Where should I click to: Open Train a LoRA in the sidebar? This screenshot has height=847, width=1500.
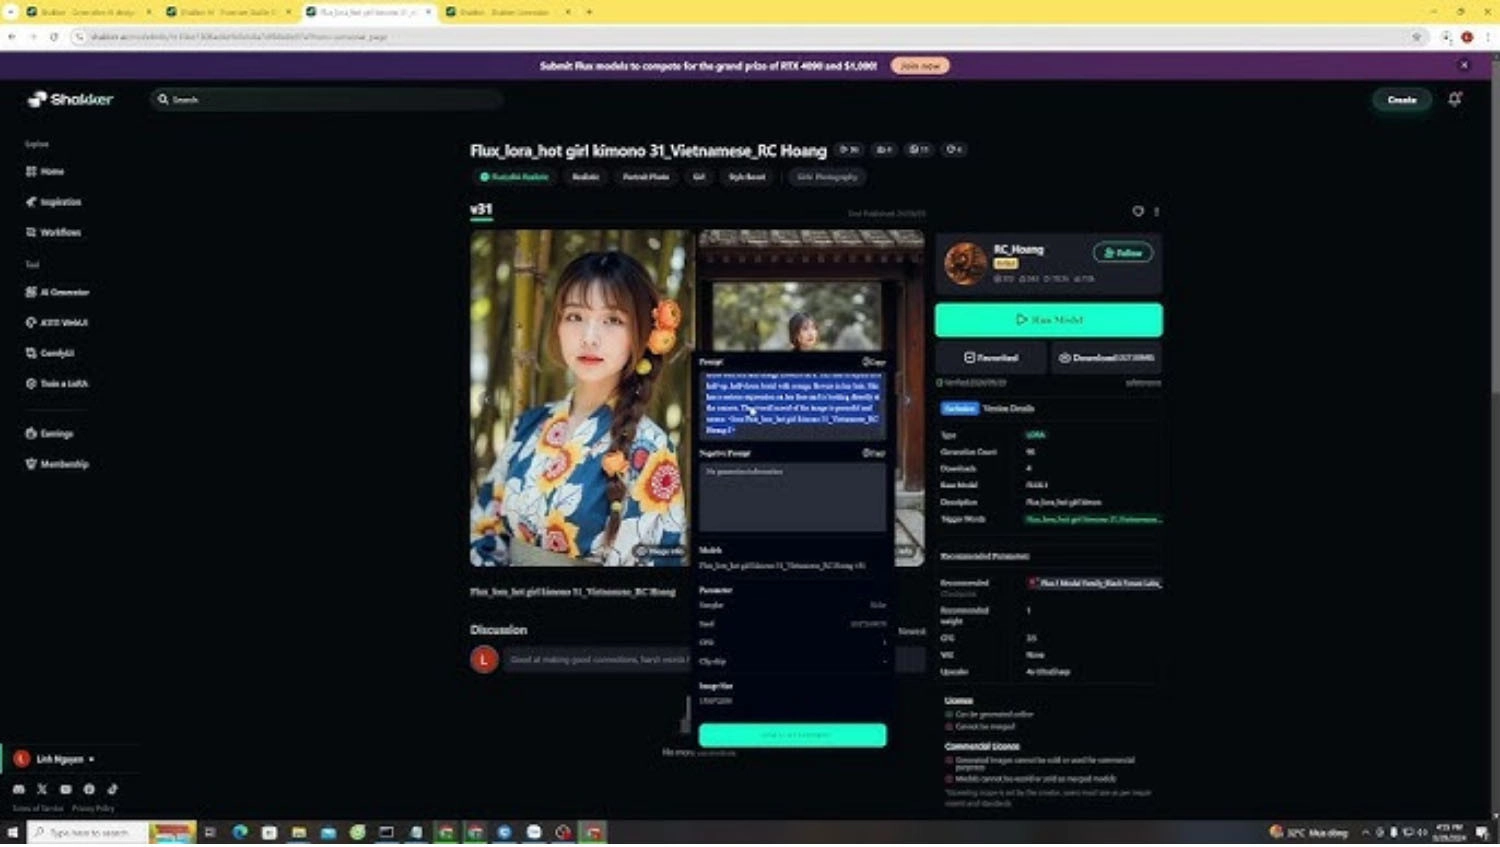click(57, 383)
